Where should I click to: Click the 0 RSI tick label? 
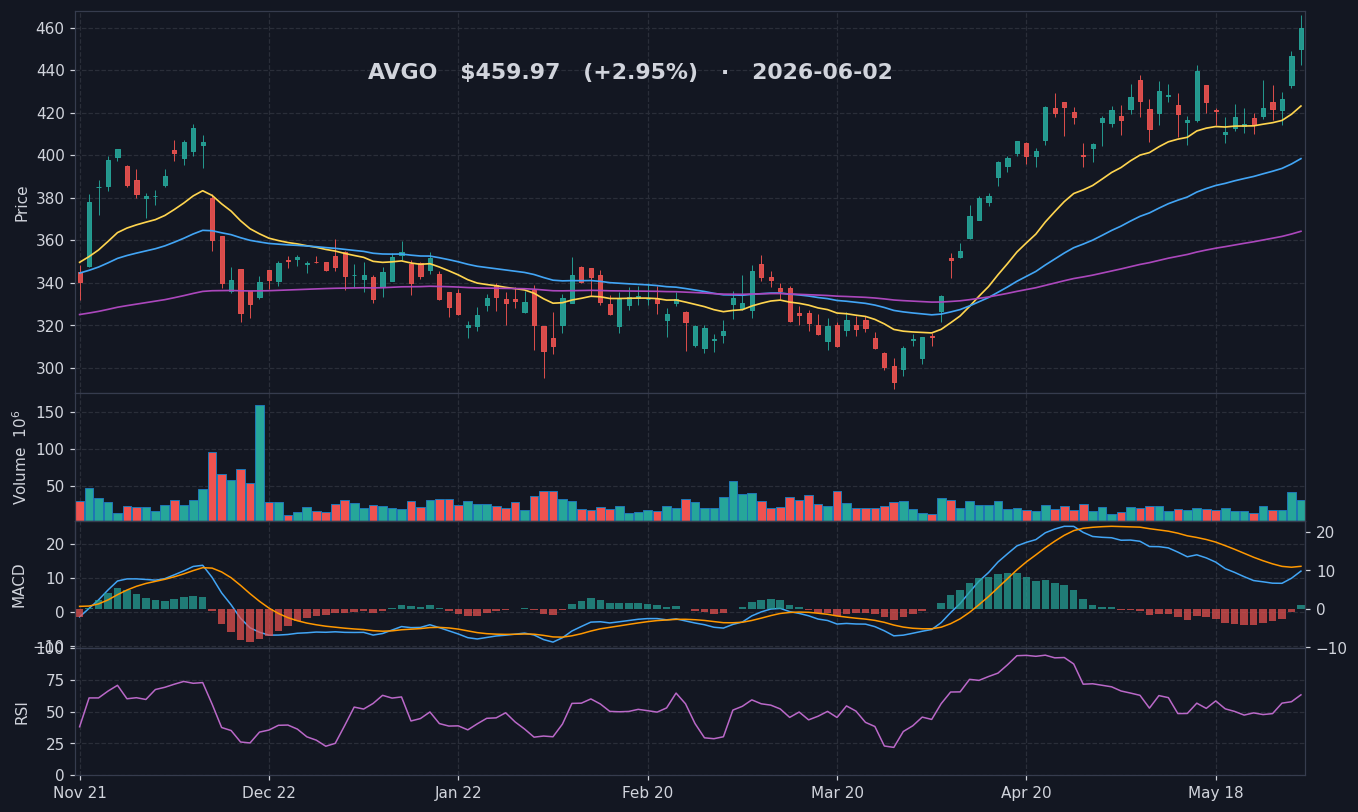point(60,776)
